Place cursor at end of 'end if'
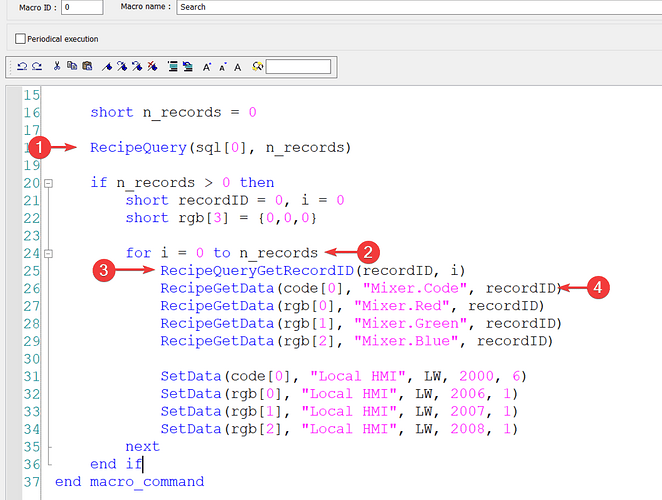The width and height of the screenshot is (662, 500). [x=144, y=464]
